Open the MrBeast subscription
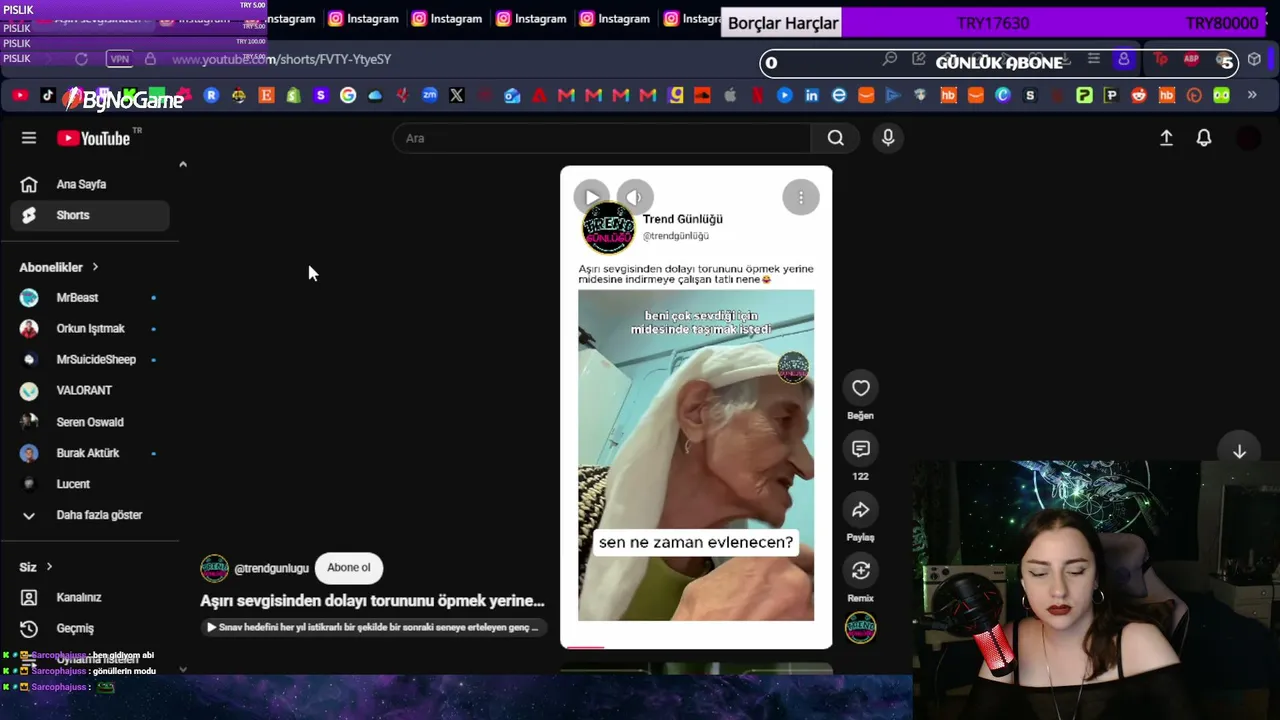 (x=90, y=298)
